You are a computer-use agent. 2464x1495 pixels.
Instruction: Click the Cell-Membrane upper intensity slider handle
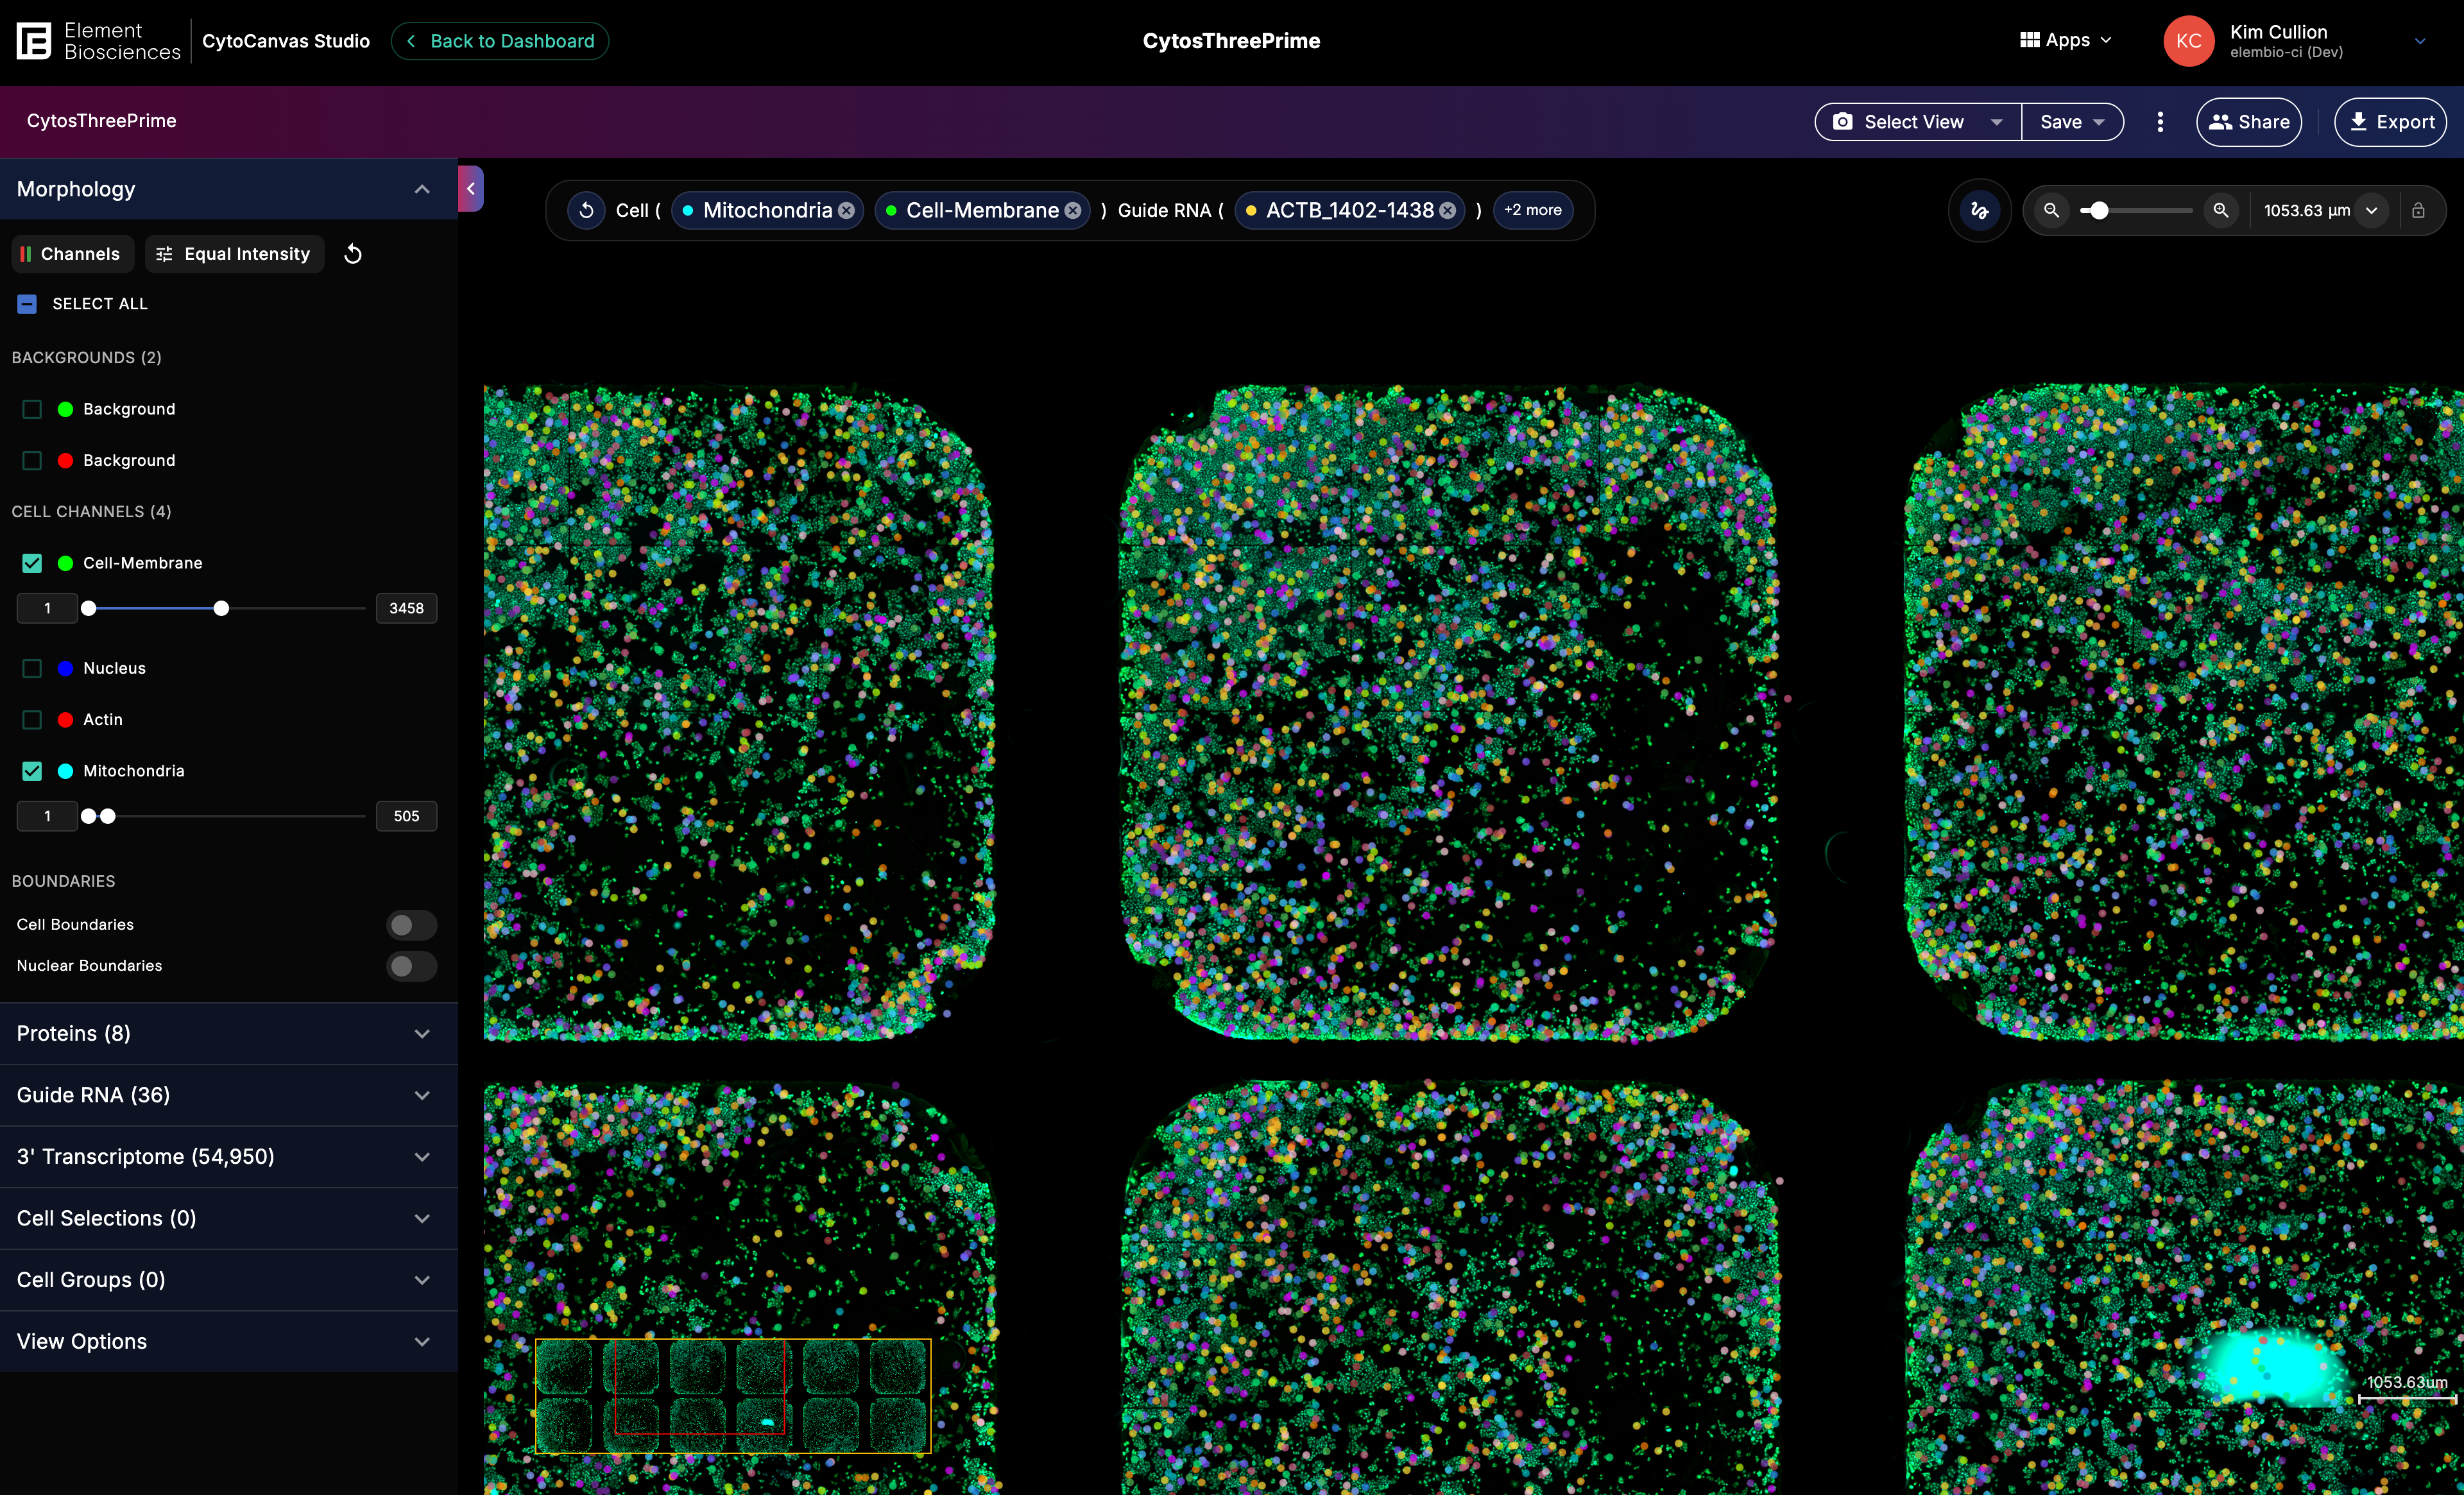pos(221,608)
